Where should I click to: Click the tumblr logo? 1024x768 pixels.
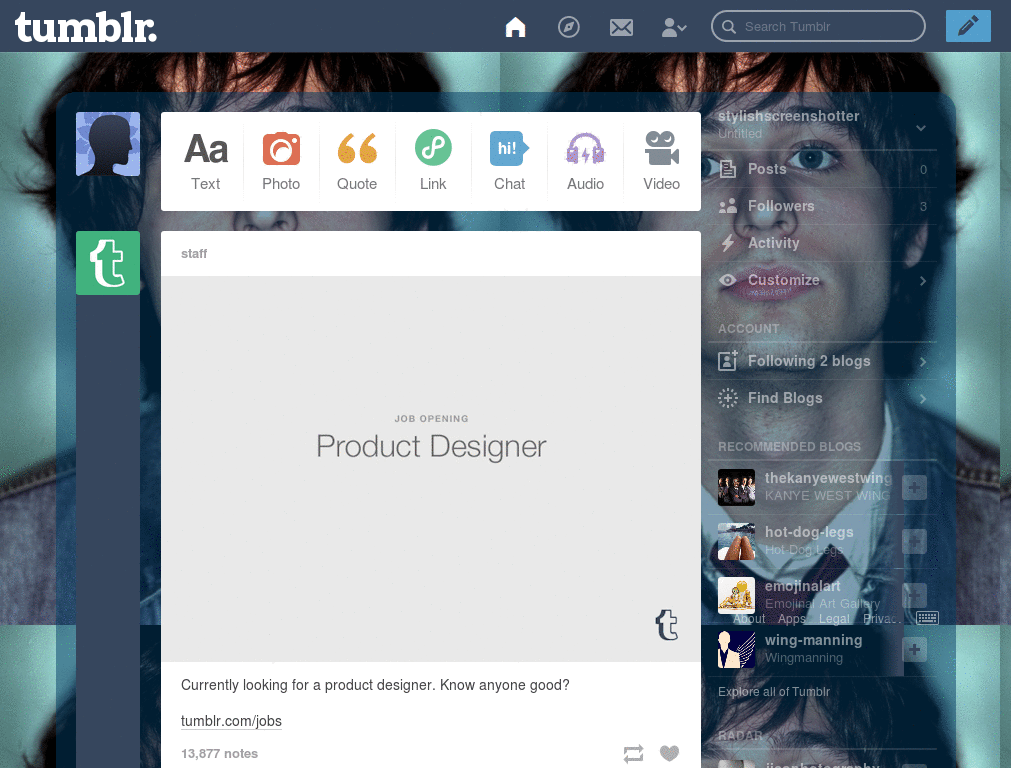(86, 27)
